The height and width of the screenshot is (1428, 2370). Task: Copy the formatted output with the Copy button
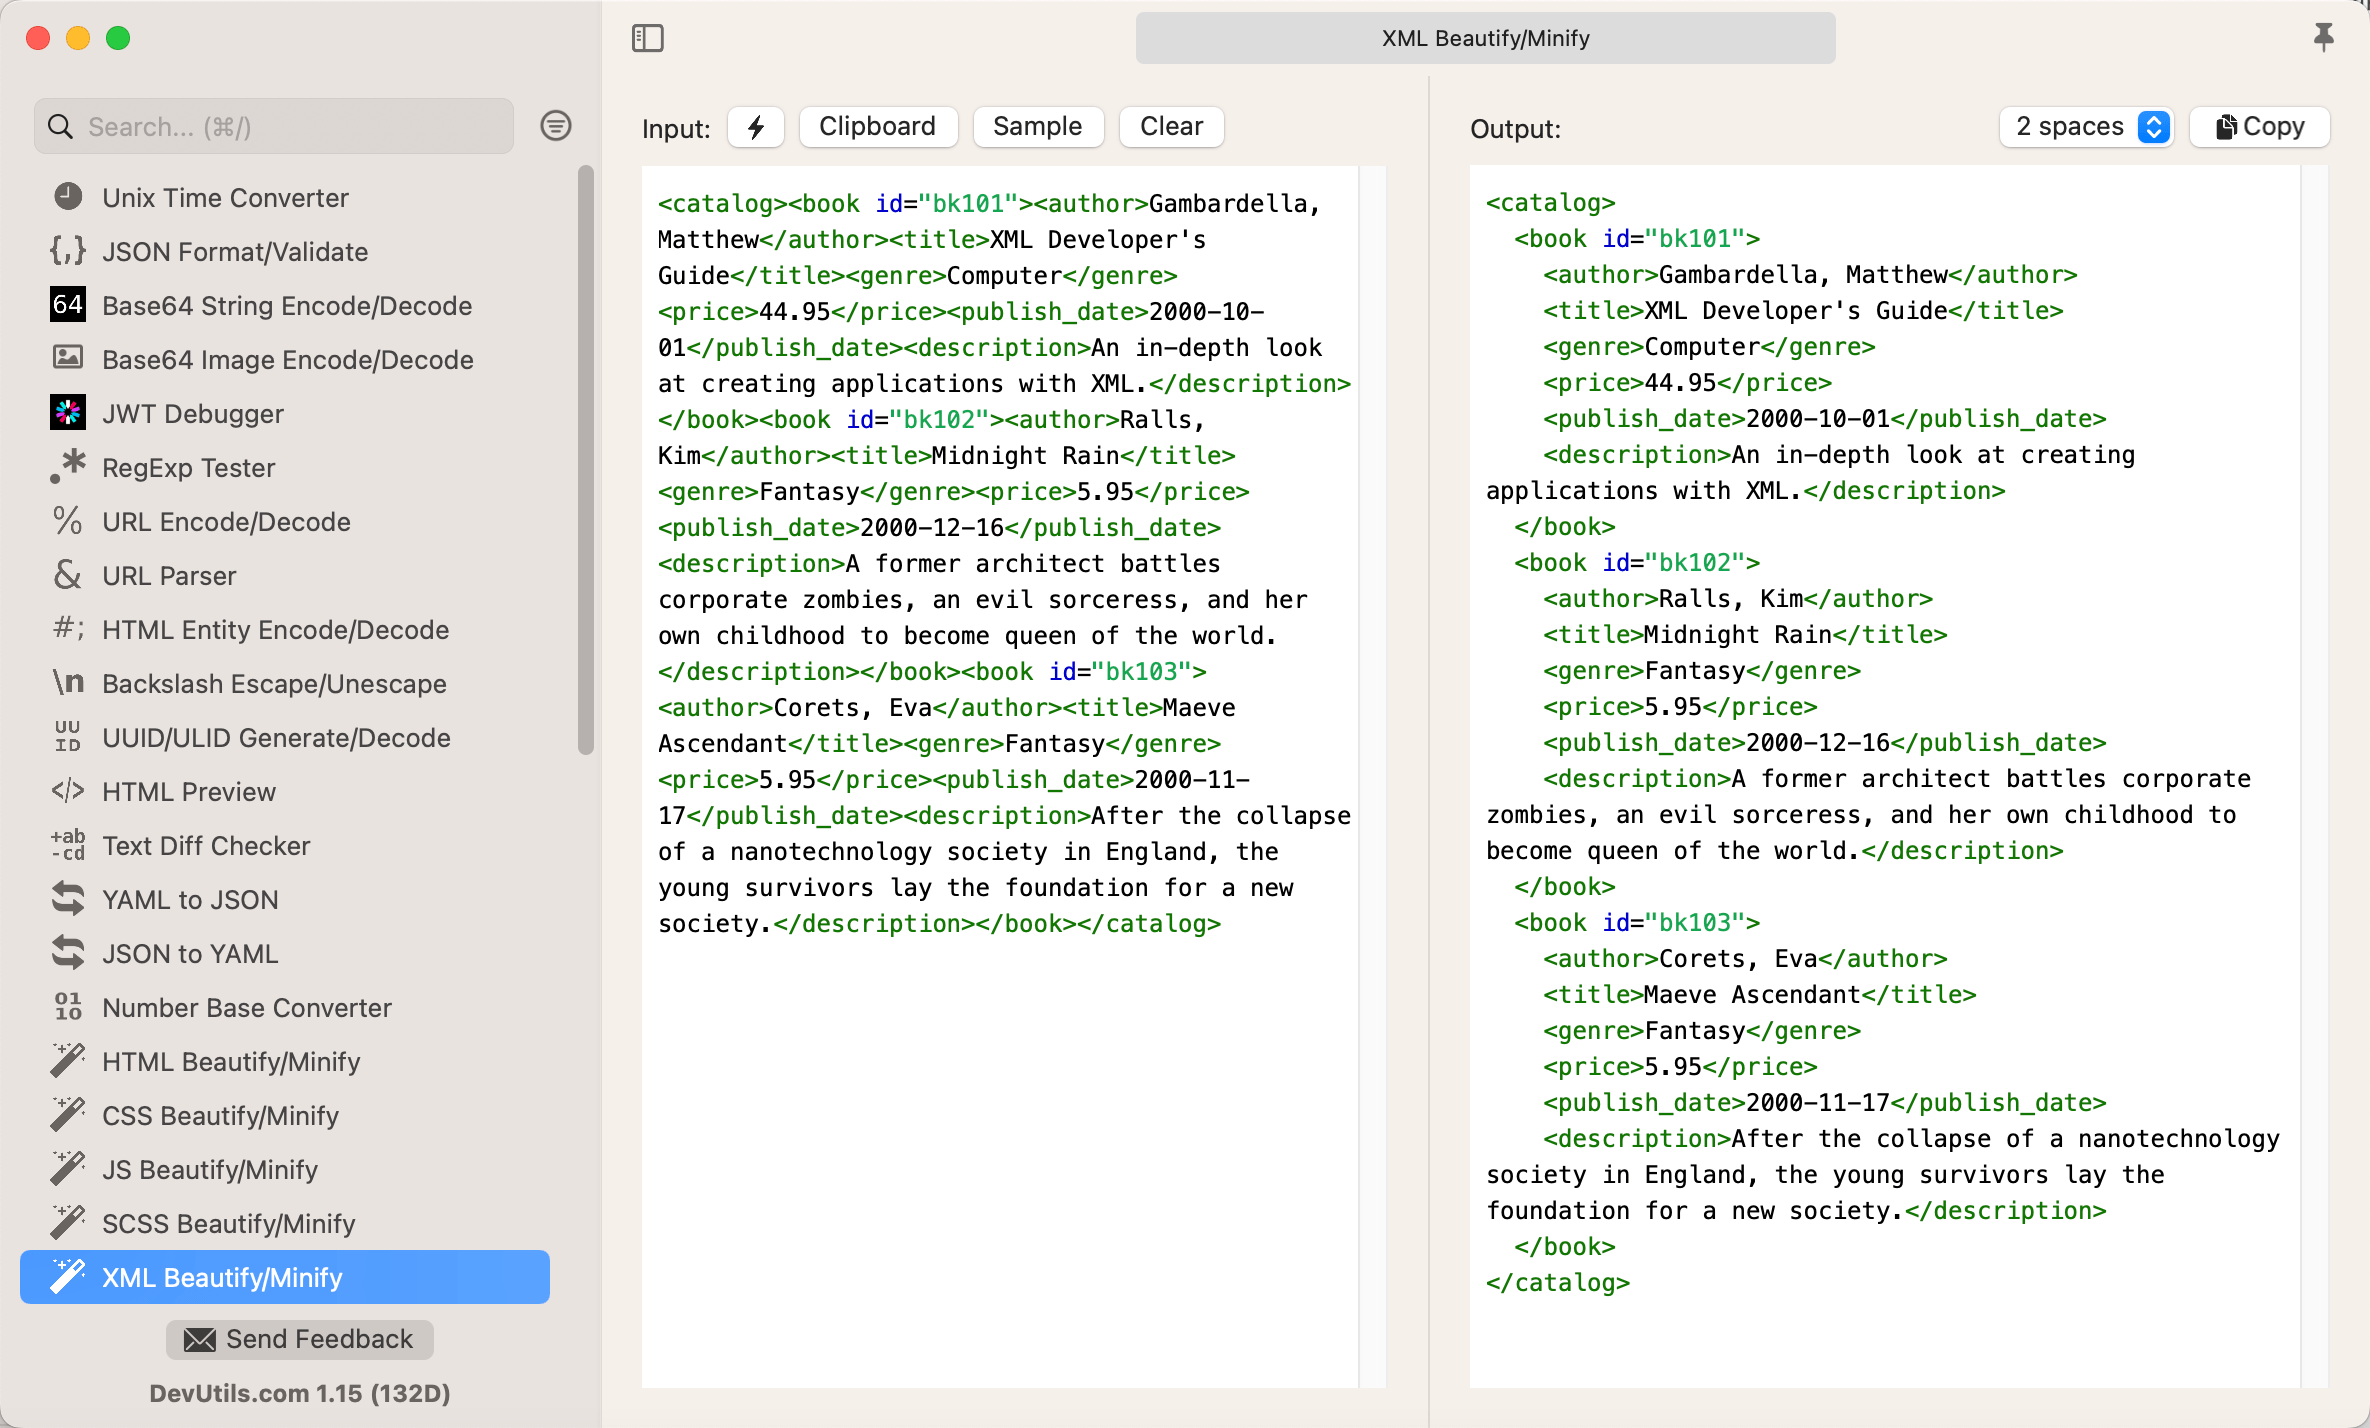[x=2259, y=126]
